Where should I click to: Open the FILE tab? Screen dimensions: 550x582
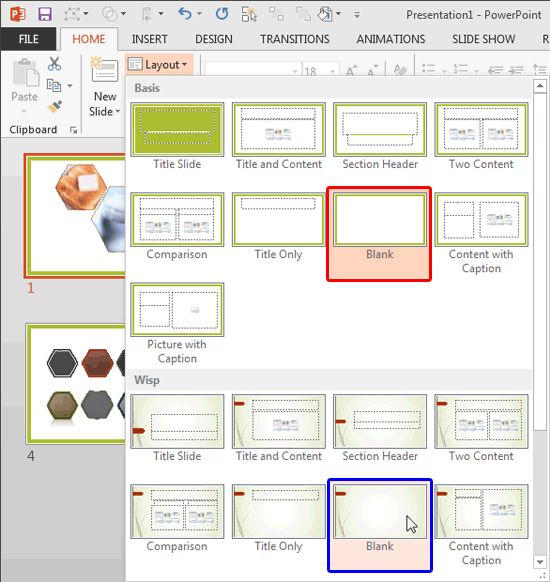click(29, 39)
